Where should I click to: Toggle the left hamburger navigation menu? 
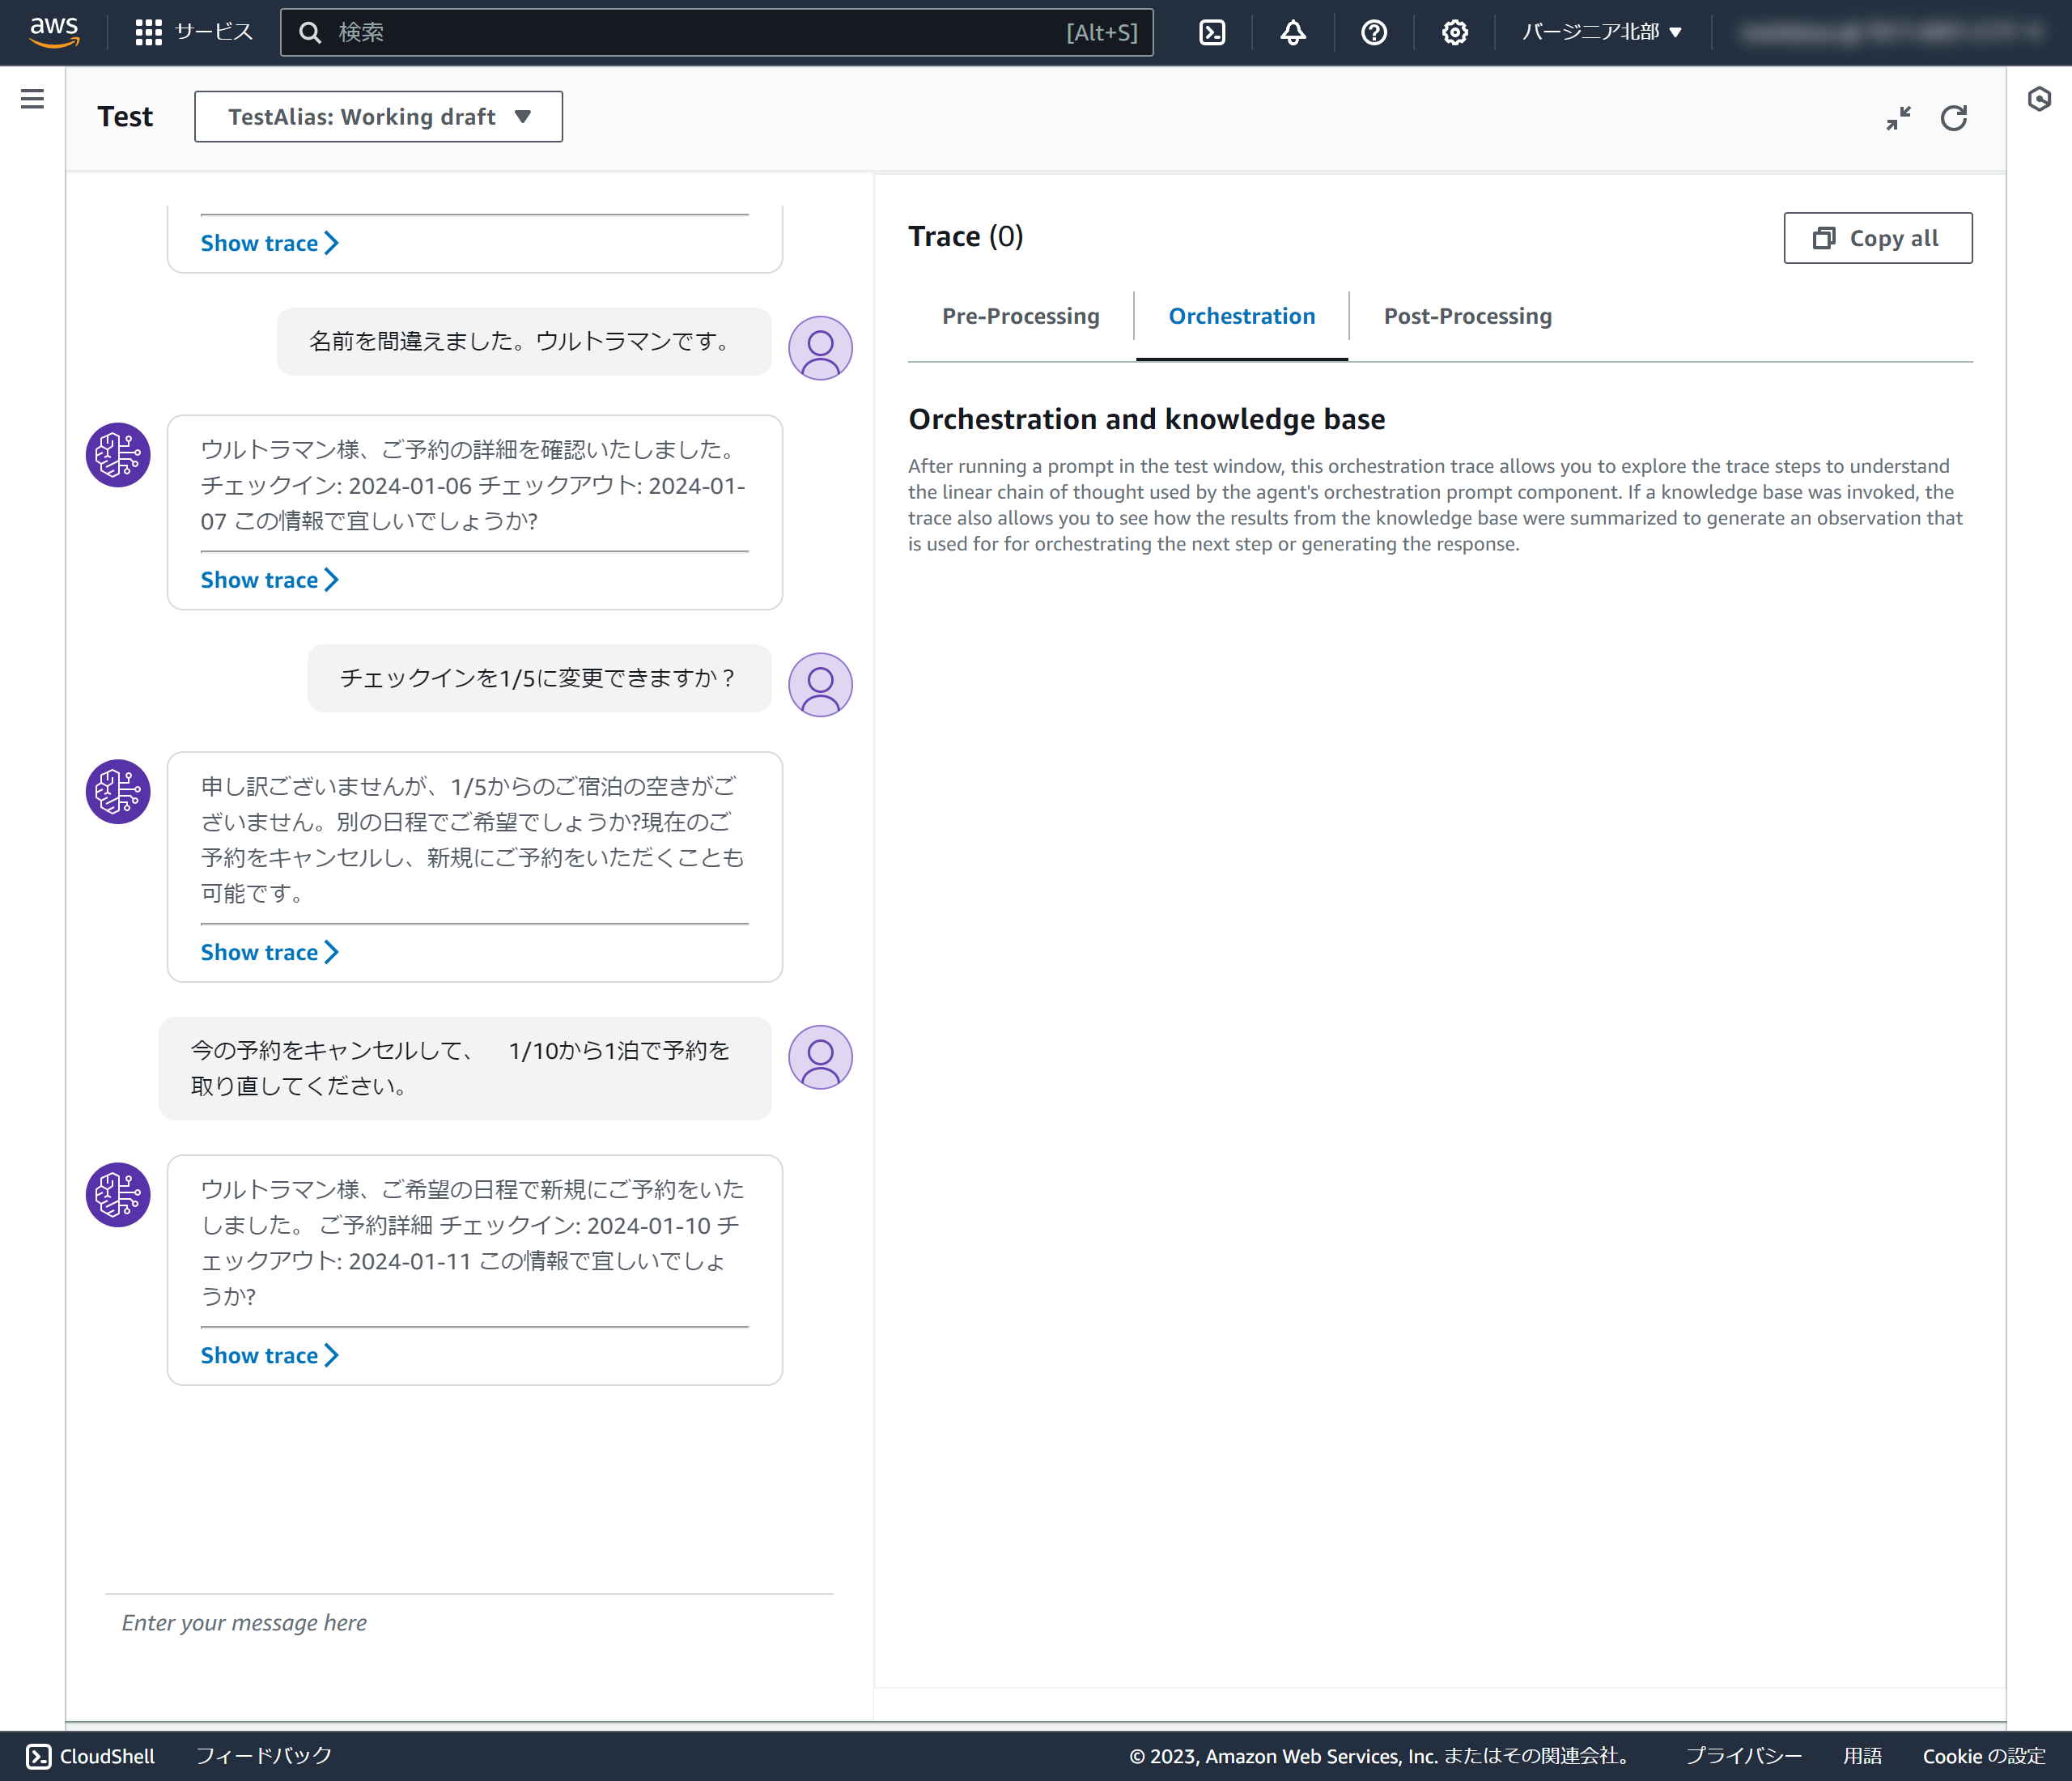(x=32, y=98)
